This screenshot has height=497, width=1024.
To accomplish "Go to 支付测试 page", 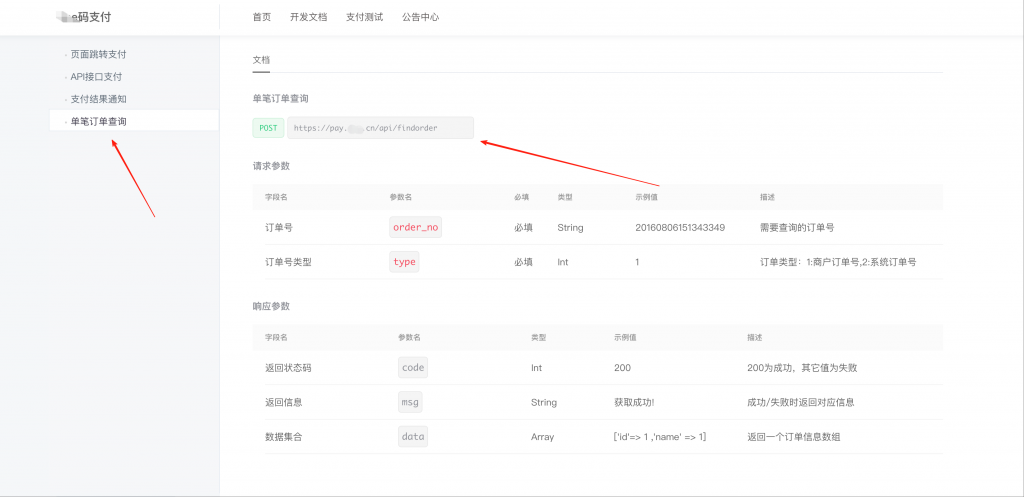I will [364, 18].
